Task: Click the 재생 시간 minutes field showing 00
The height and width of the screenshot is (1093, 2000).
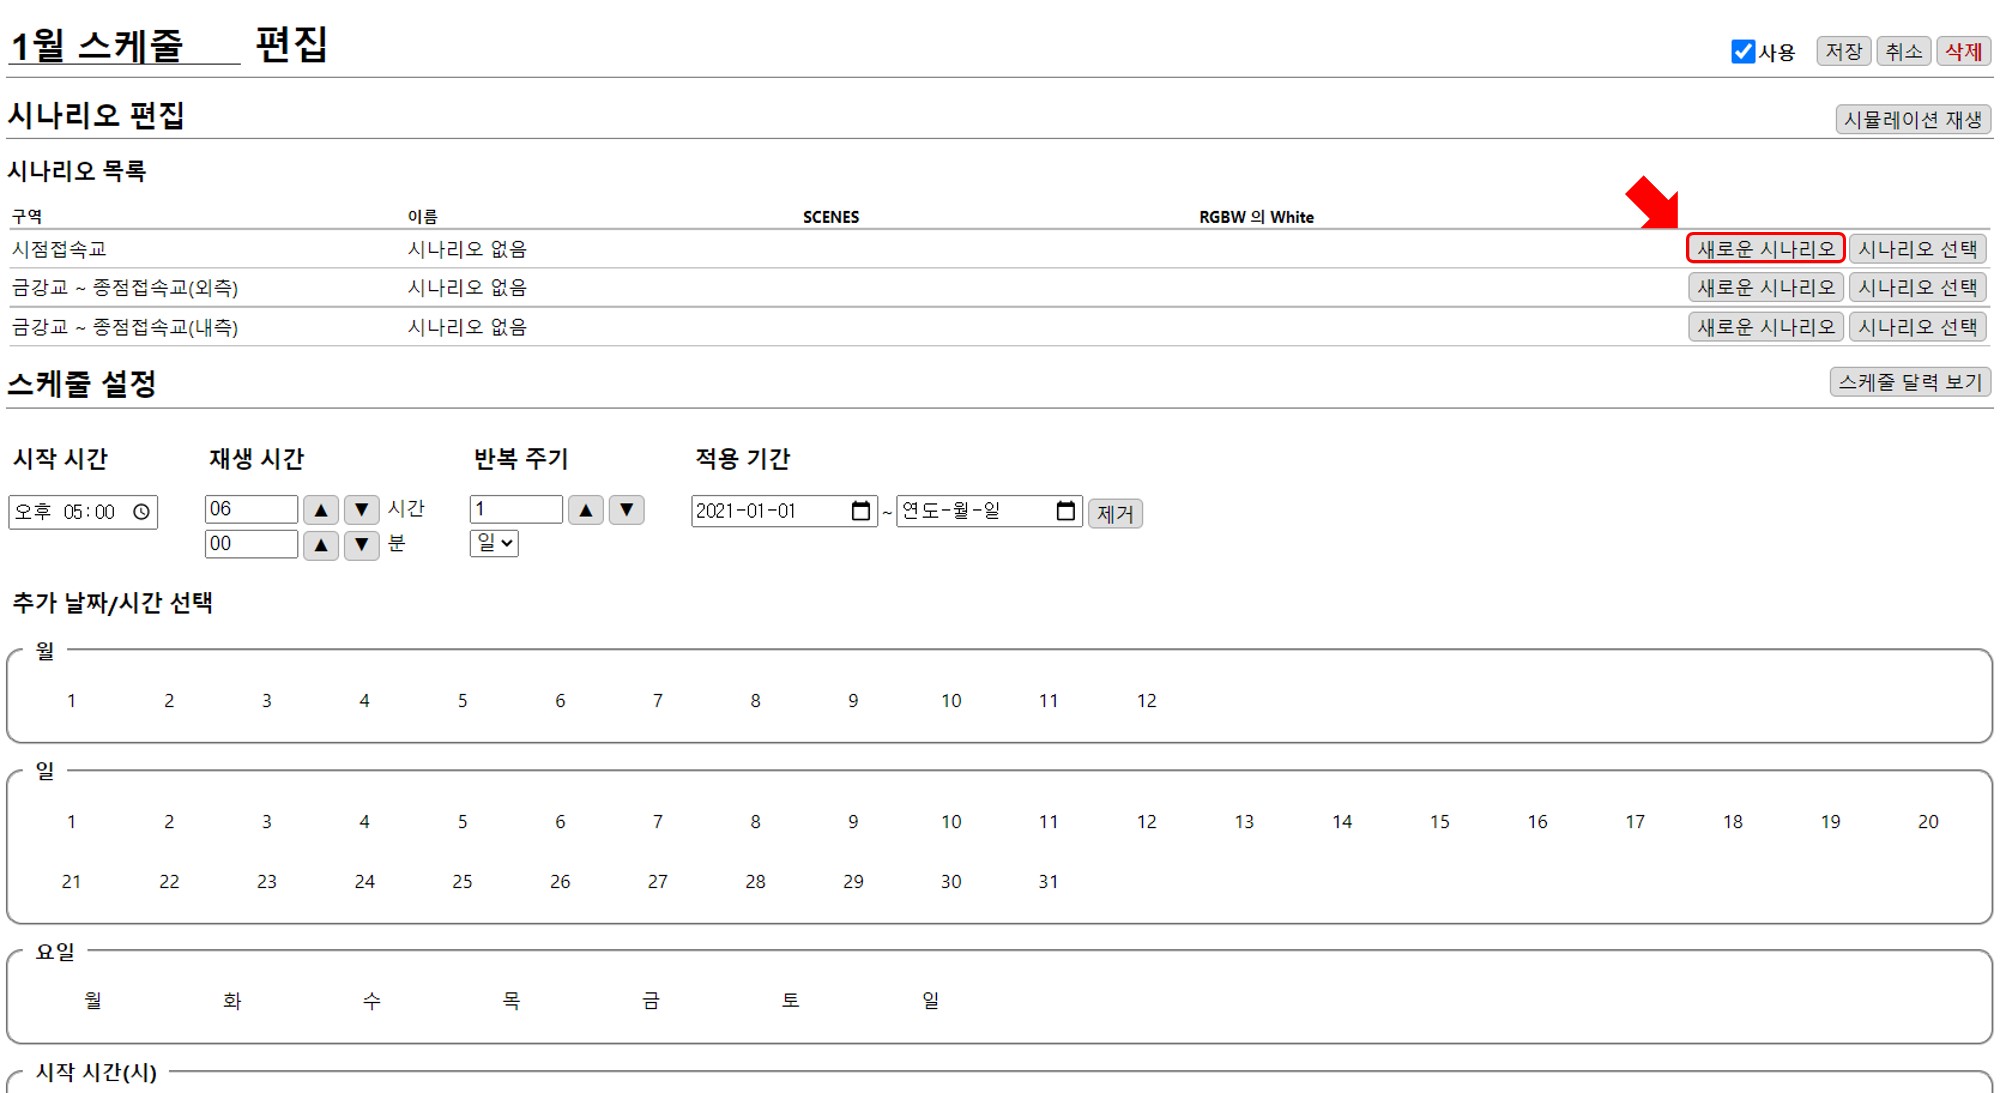Action: coord(251,544)
